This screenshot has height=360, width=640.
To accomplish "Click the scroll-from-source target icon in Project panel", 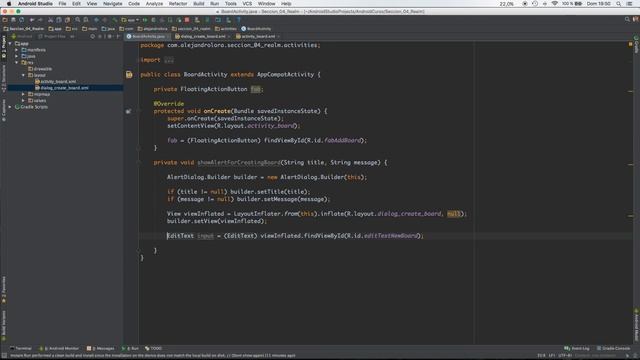I will pos(93,36).
